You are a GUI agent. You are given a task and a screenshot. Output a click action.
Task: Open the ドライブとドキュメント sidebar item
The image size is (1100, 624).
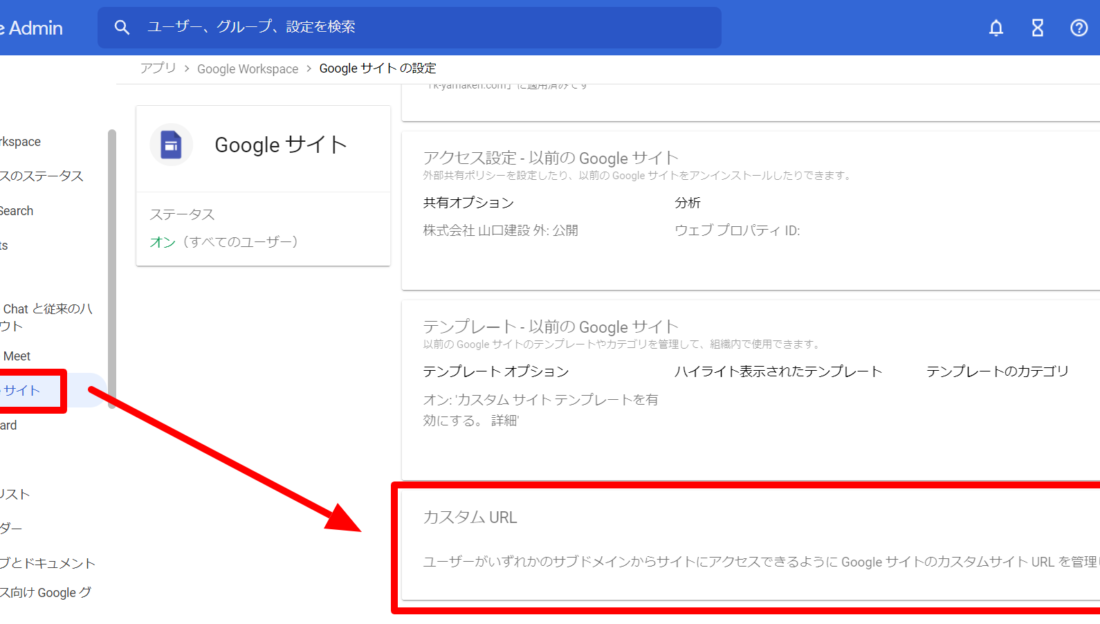pyautogui.click(x=48, y=563)
